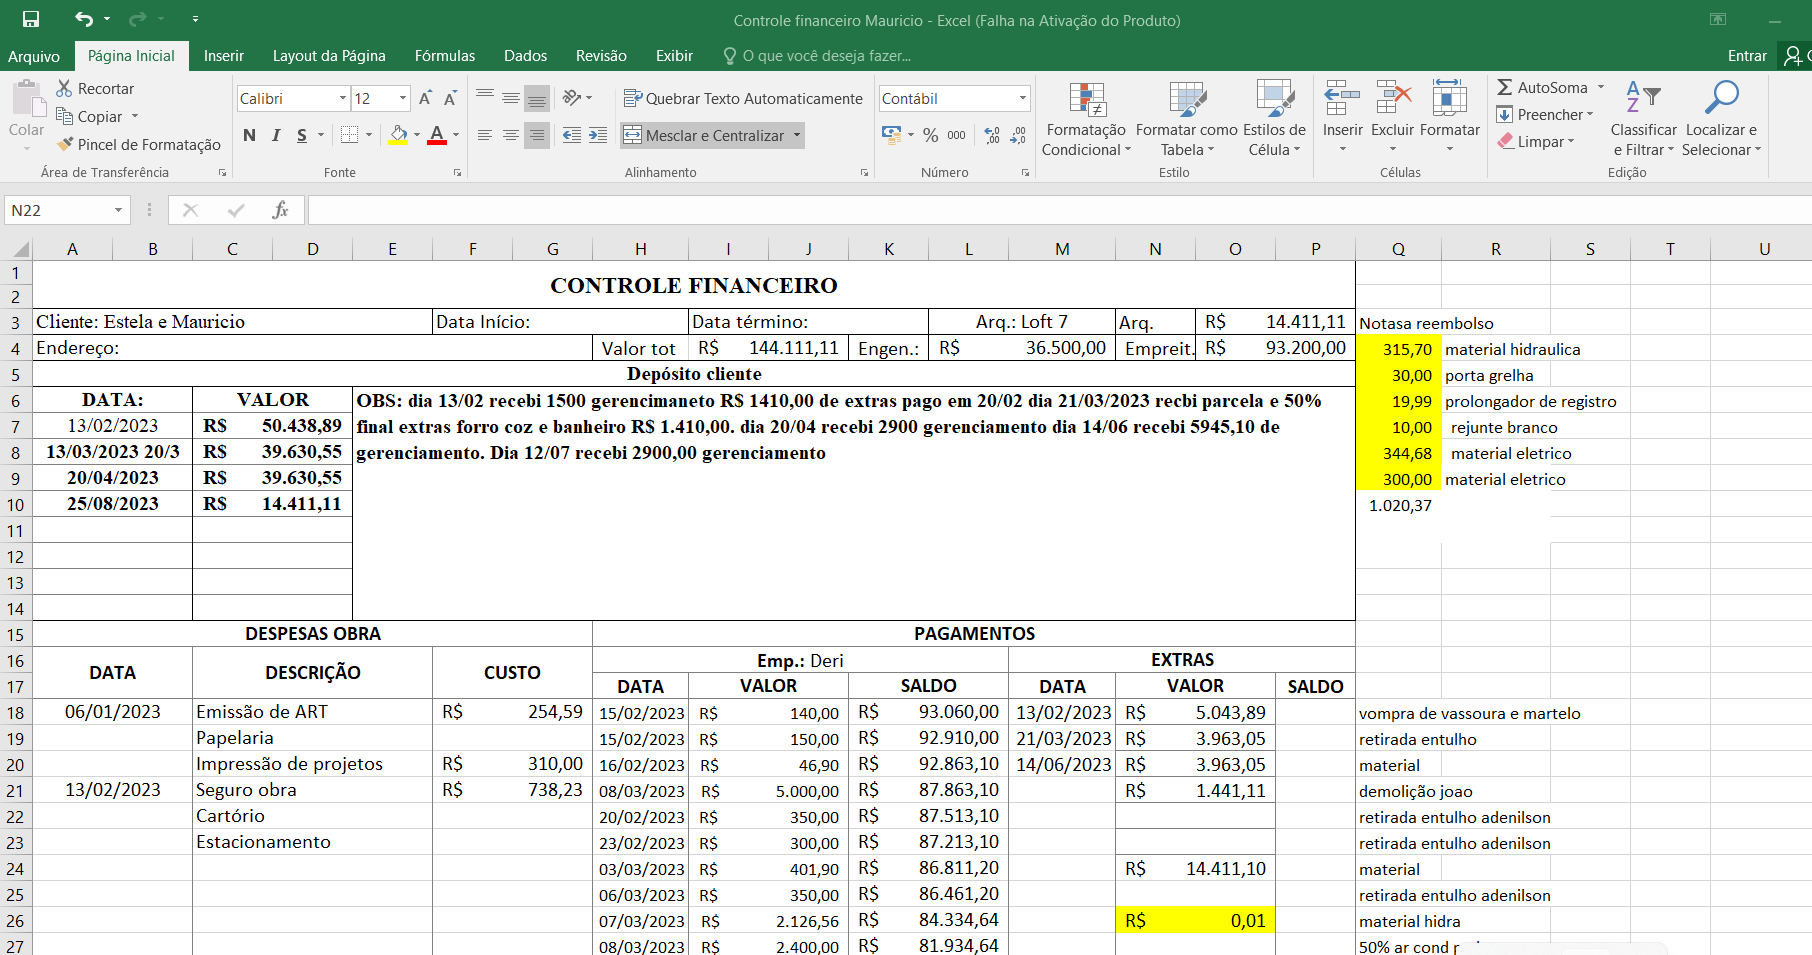This screenshot has height=955, width=1812.
Task: Open the font size 12 dropdown
Action: tap(403, 98)
